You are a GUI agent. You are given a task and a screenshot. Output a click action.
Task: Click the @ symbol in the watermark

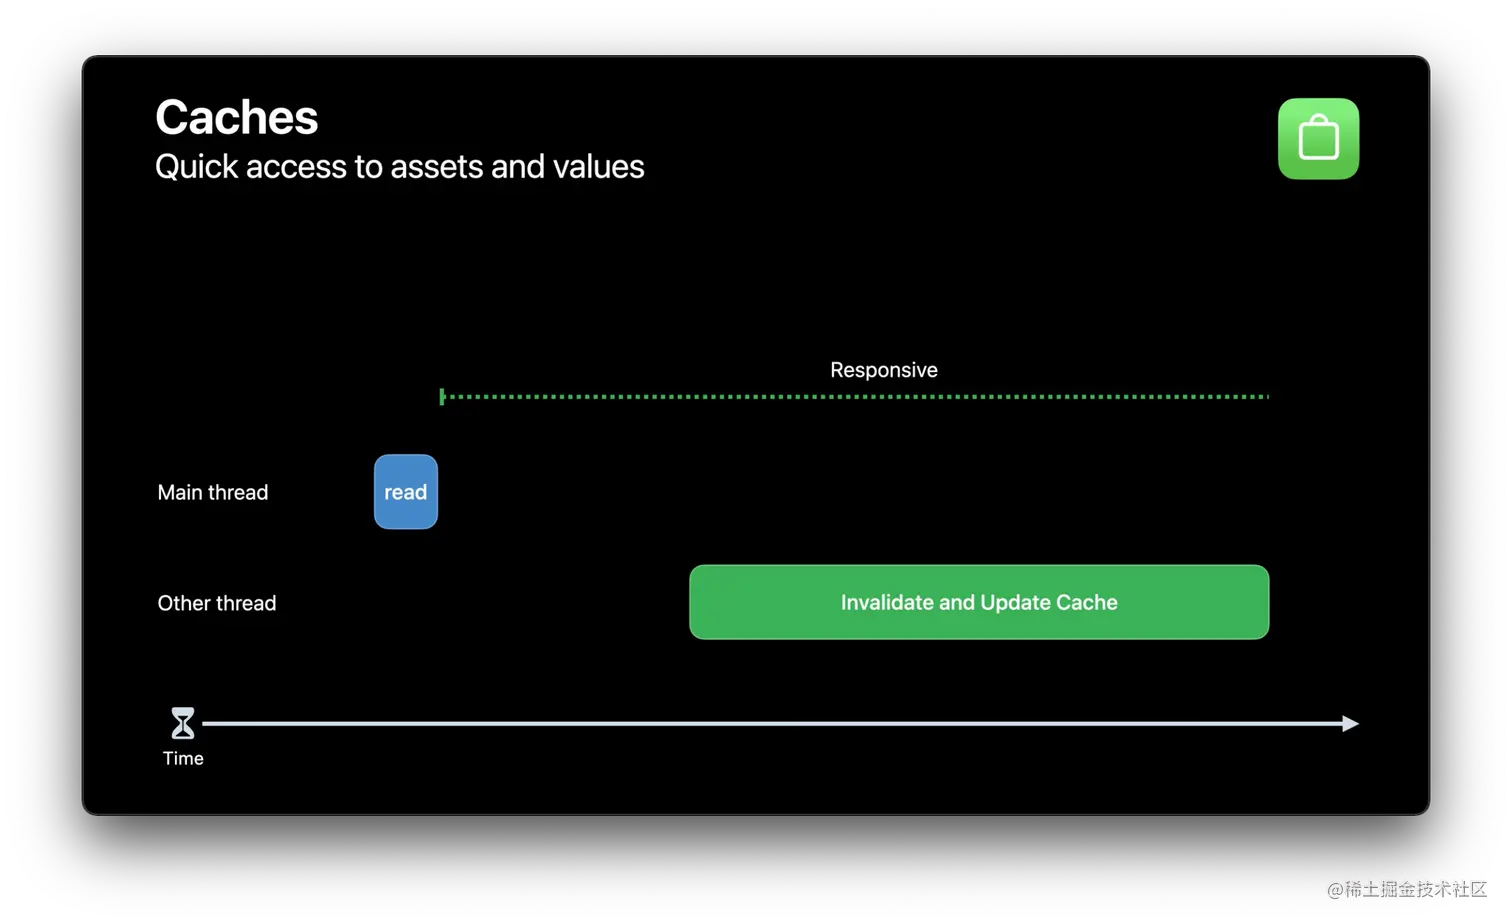click(x=1335, y=889)
